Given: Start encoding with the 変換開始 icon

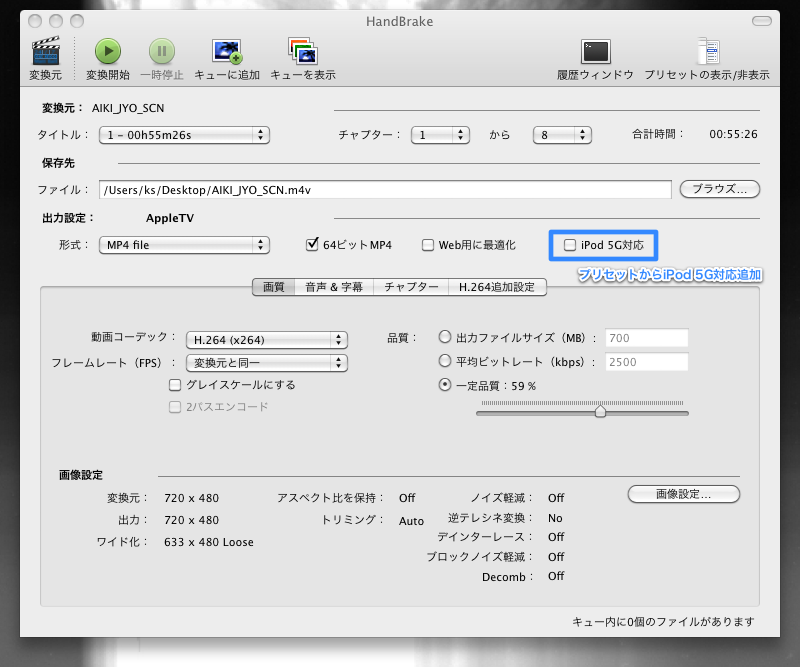Looking at the screenshot, I should (x=108, y=52).
